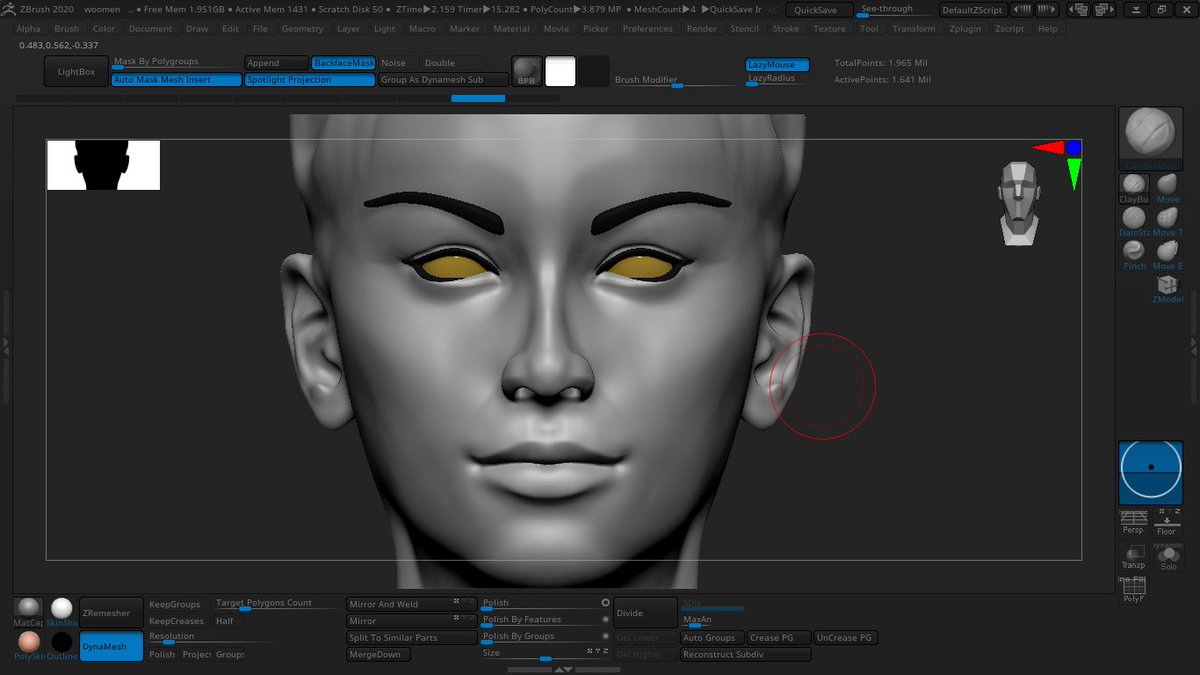Click the silhouette thumbnail preview
Screen dimensions: 1200x675
[x=103, y=165]
